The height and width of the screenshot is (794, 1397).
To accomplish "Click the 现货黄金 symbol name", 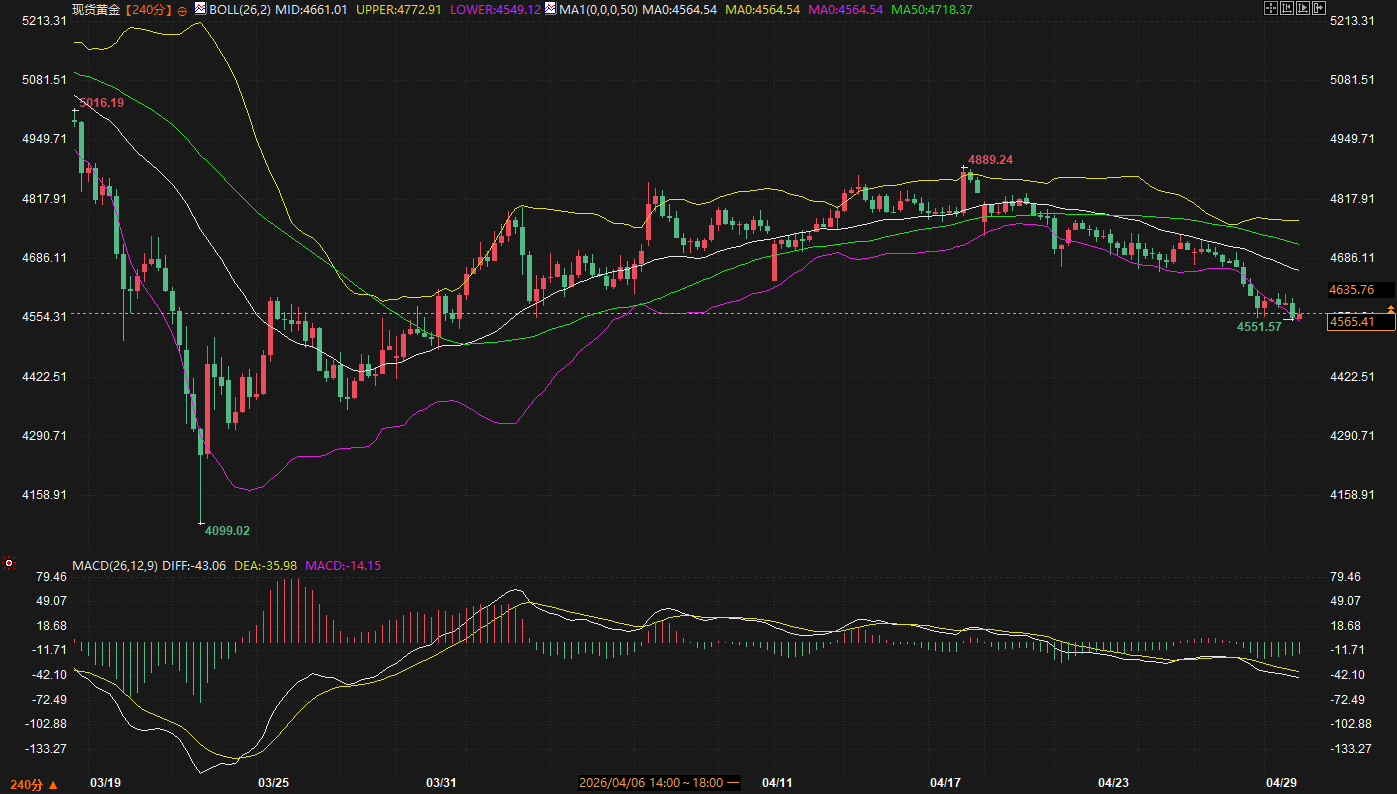I will coord(97,9).
